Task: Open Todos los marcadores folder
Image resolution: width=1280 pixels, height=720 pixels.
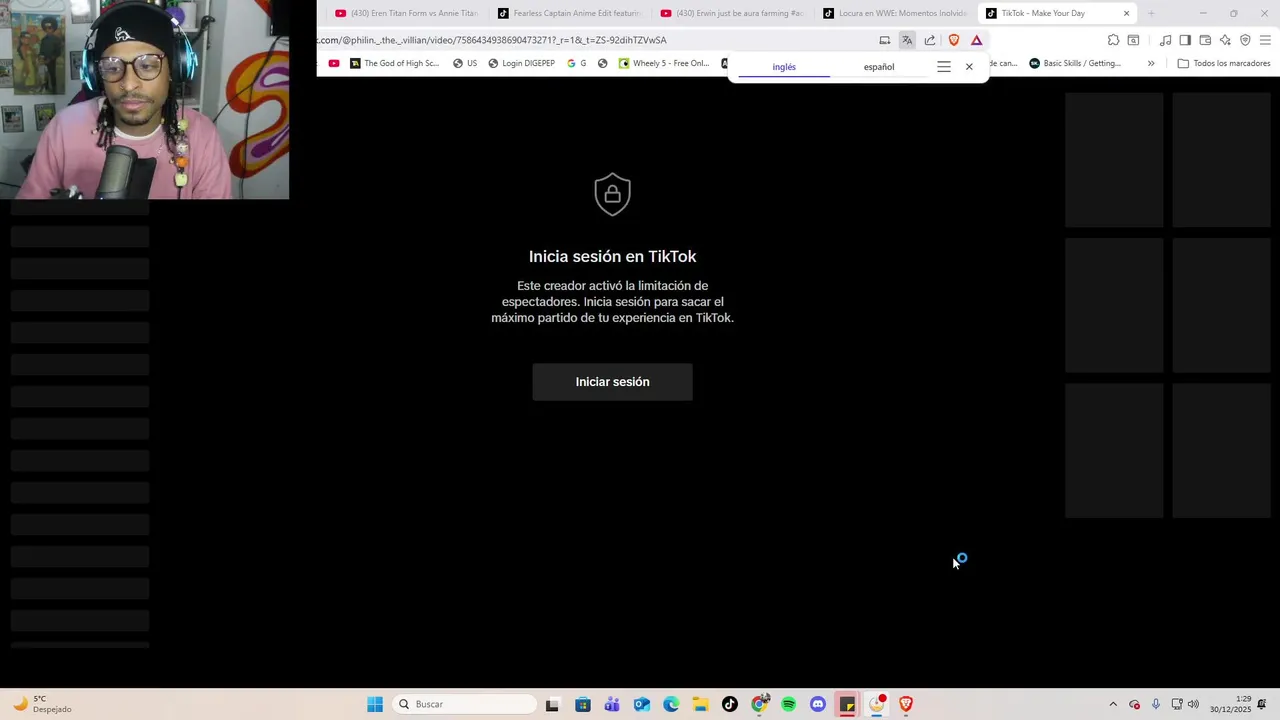Action: [x=1224, y=63]
